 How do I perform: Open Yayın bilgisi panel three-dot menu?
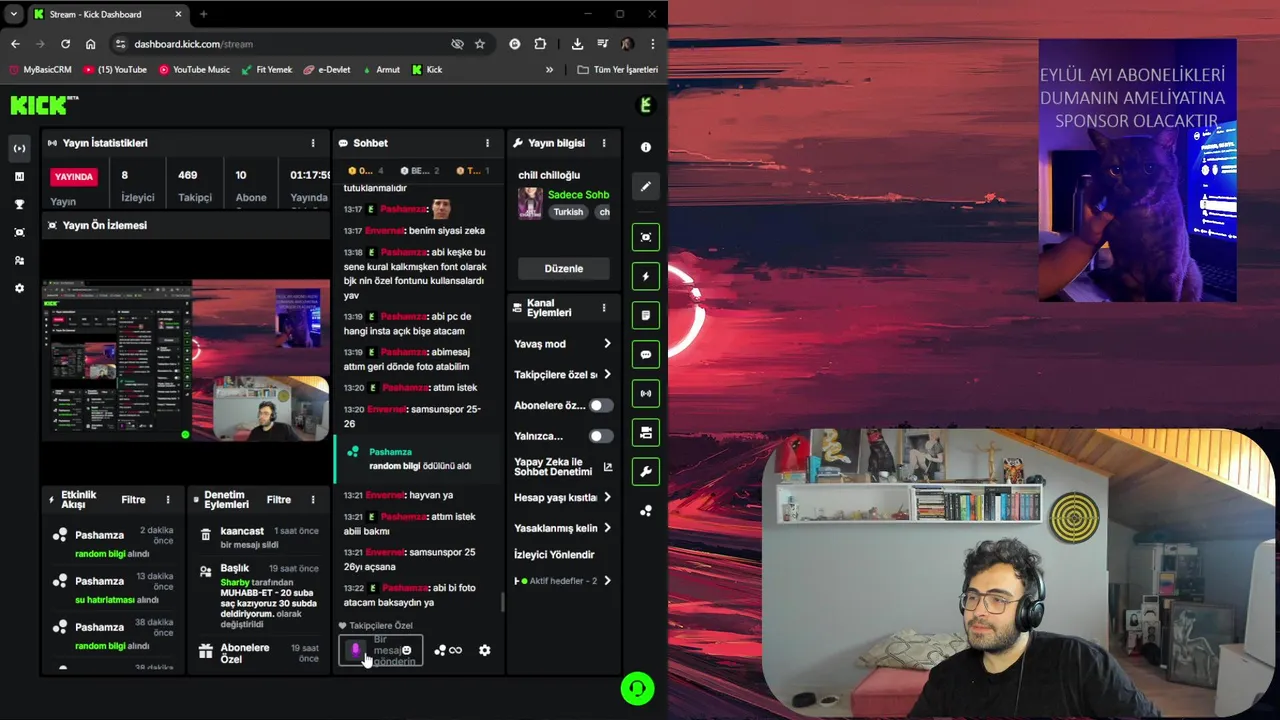click(x=604, y=143)
